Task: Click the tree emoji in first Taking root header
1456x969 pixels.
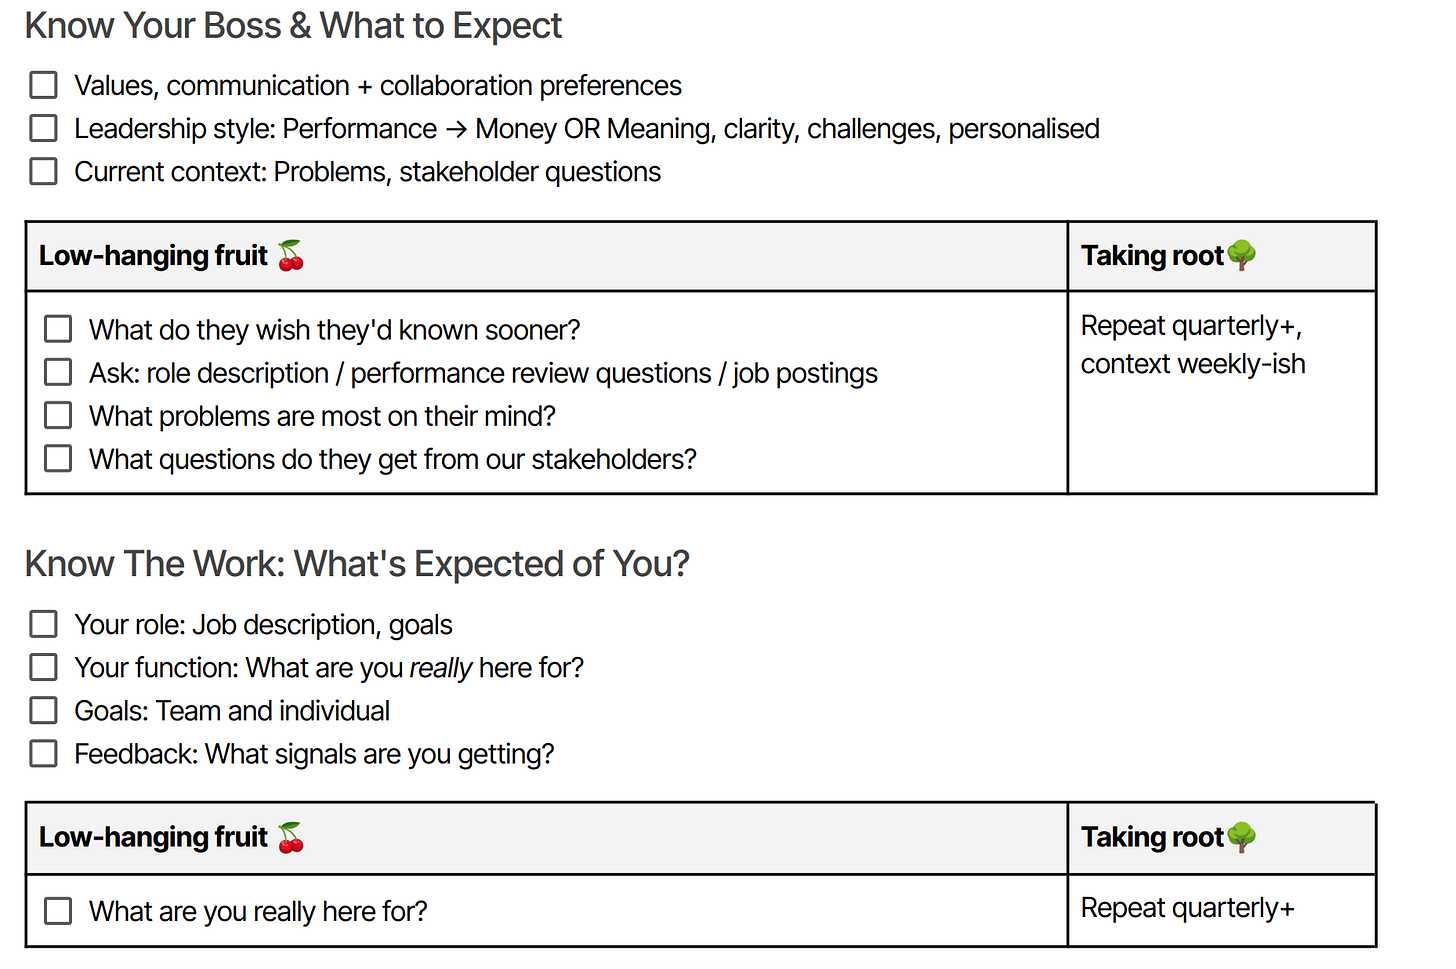Action: 1241,255
